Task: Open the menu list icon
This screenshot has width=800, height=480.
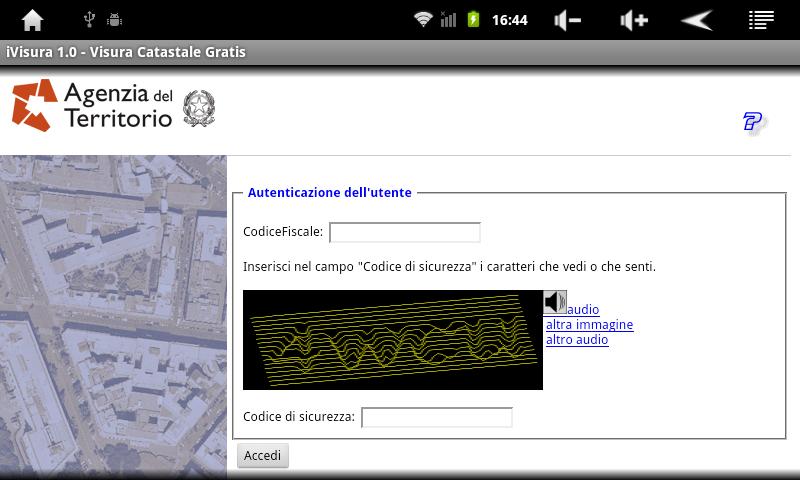Action: 761,20
